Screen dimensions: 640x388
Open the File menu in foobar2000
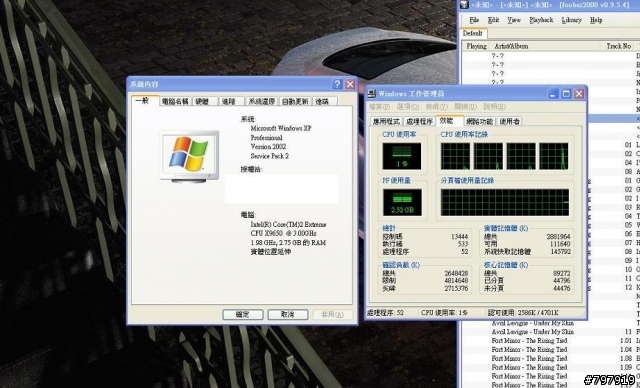click(x=474, y=20)
